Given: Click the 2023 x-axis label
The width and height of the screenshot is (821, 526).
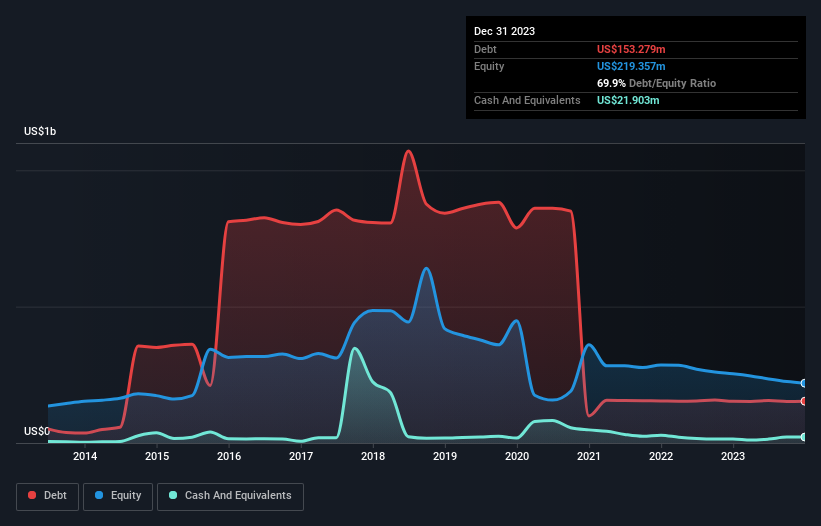Looking at the screenshot, I should pos(733,456).
